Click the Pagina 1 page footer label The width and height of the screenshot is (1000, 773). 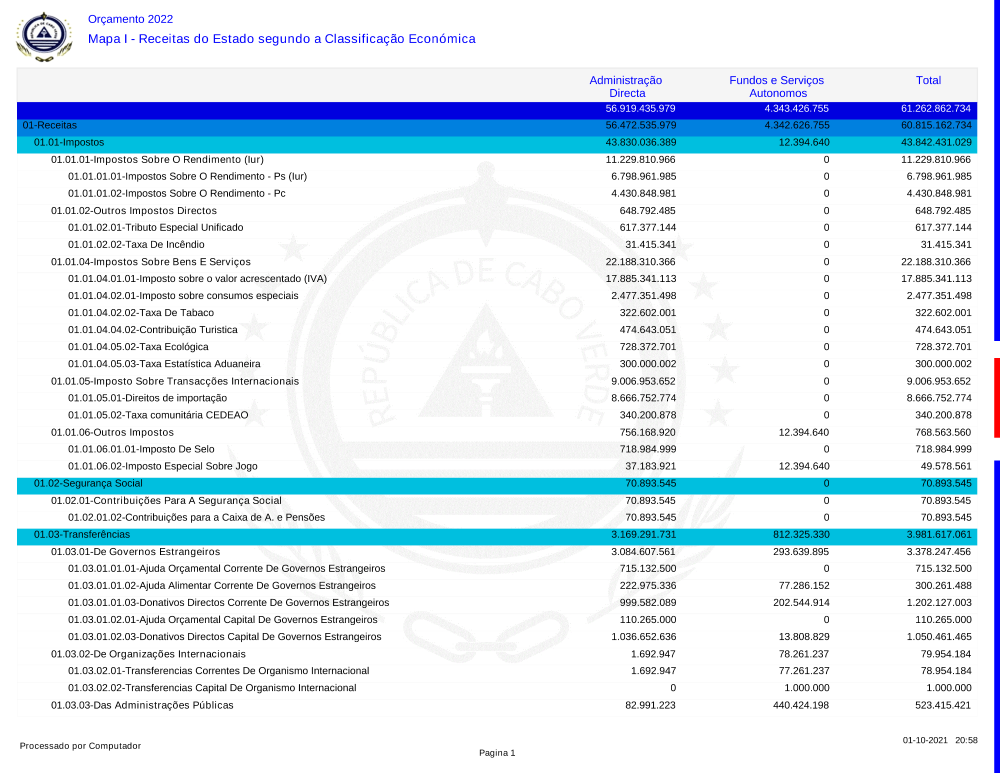click(497, 753)
